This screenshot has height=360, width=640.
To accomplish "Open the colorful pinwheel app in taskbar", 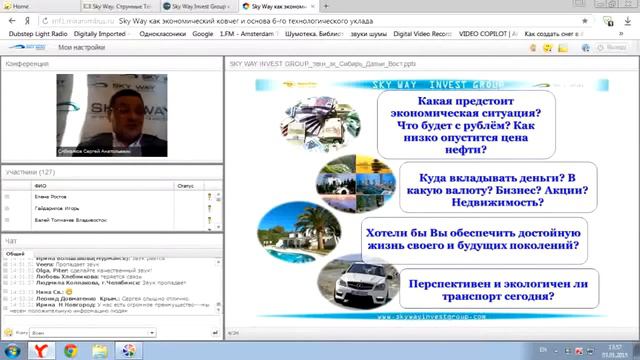I will (129, 351).
